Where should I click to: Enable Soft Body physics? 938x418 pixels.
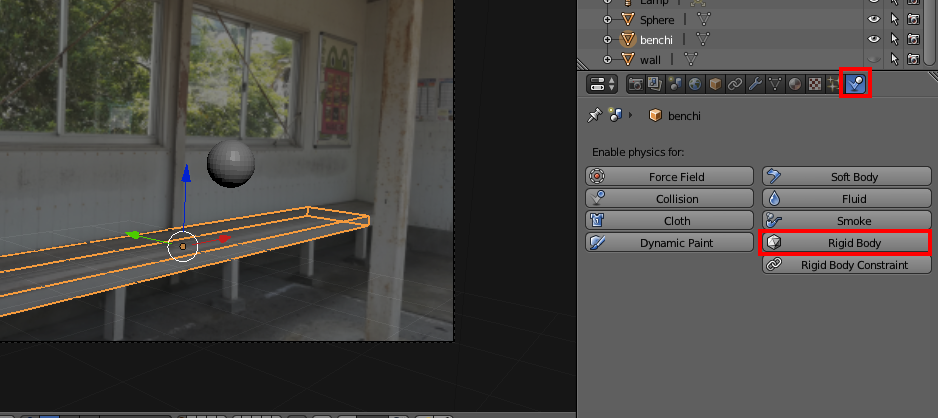tap(846, 176)
